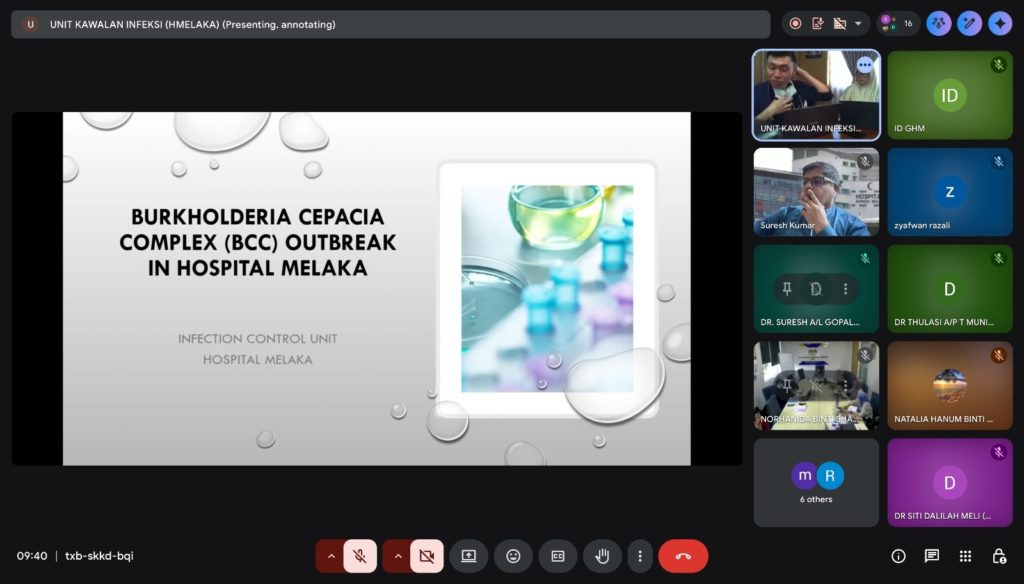Click the red Leave call button
This screenshot has width=1024, height=584.
(x=683, y=556)
